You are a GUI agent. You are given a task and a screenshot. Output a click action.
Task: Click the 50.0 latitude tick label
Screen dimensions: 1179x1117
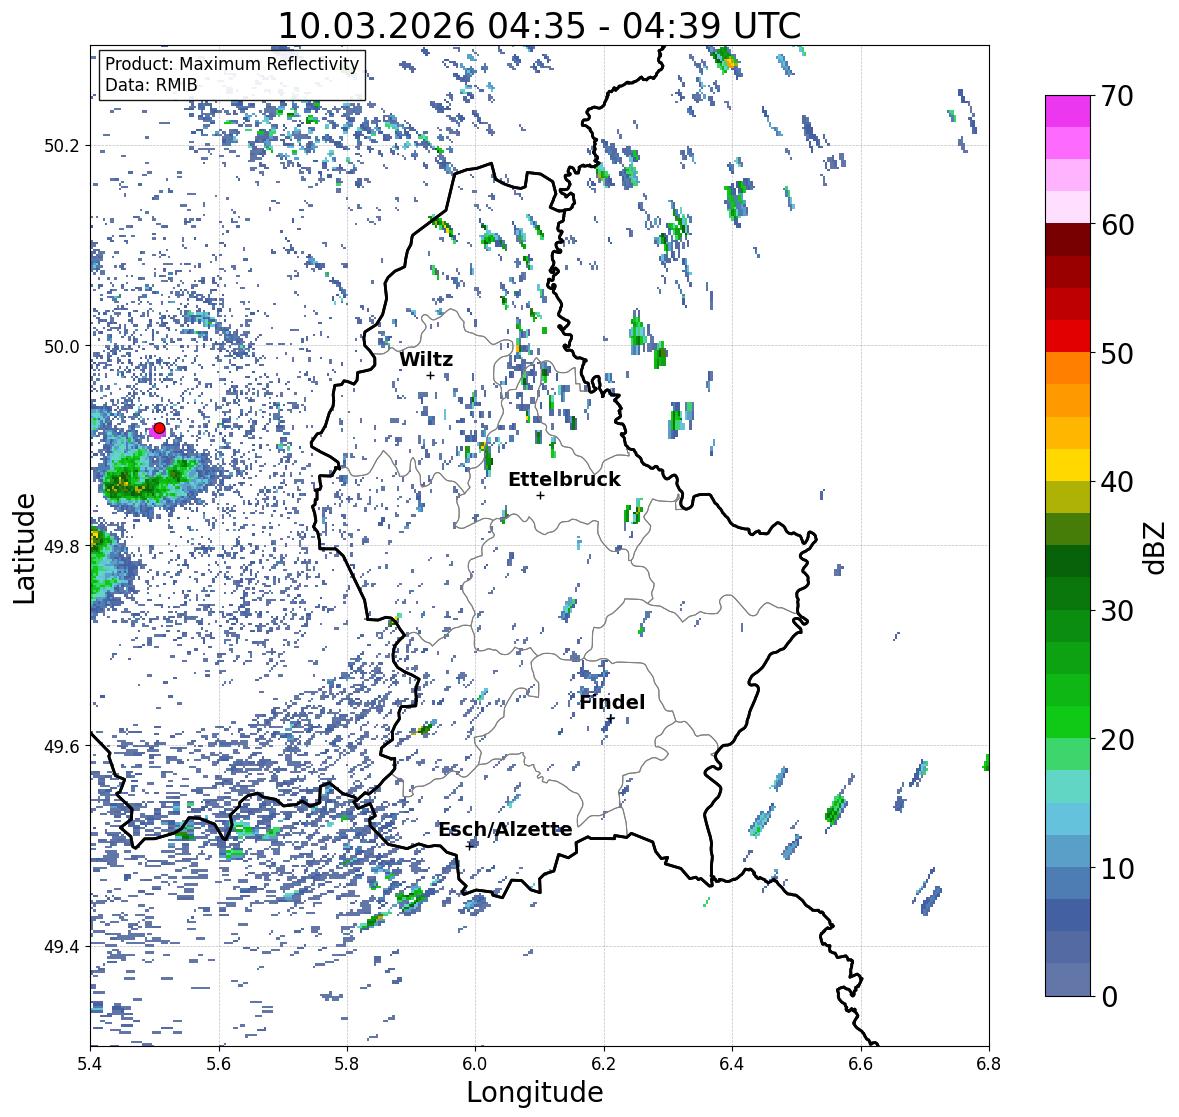(x=62, y=347)
